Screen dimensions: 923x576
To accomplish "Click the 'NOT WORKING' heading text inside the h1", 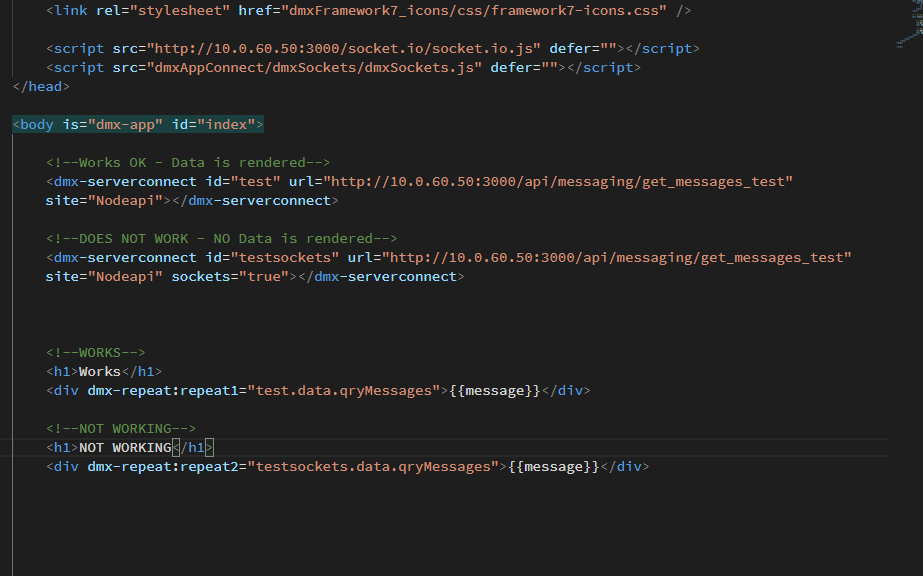I will 125,448.
